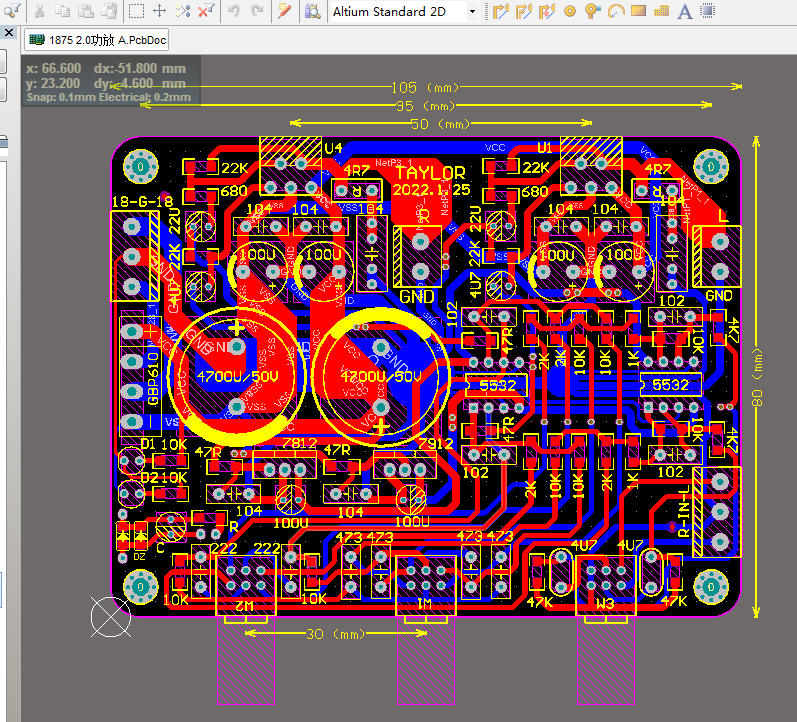Screen dimensions: 797x722
Task: Select the Interactive Differential Pair Routing tool
Action: coord(524,11)
